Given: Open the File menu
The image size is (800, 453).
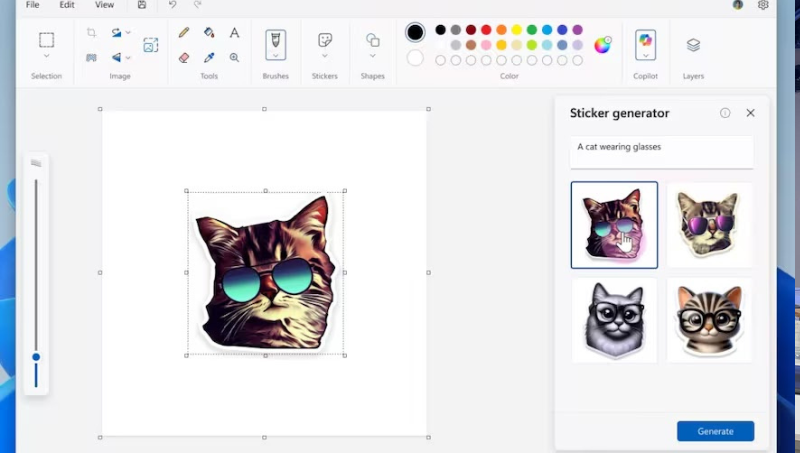Looking at the screenshot, I should (32, 5).
